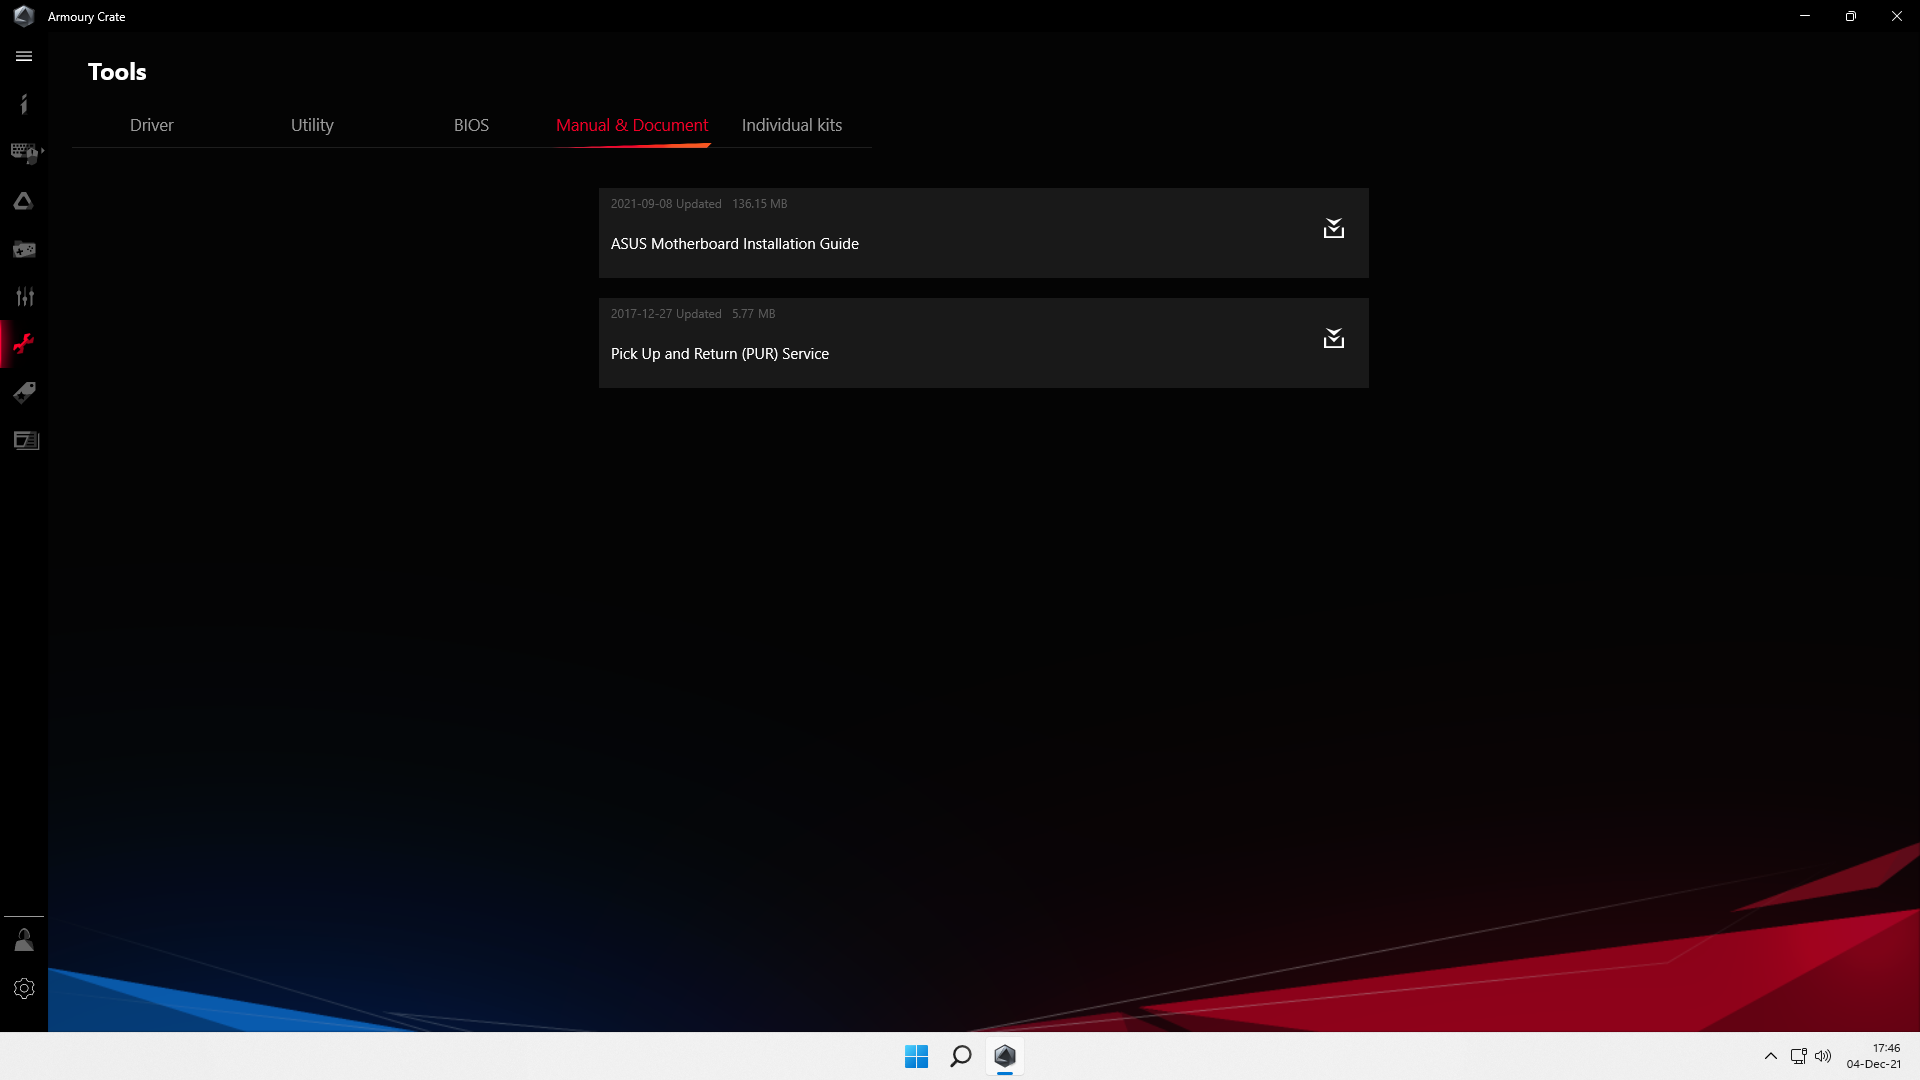Open the Dashboard info icon

tap(24, 104)
